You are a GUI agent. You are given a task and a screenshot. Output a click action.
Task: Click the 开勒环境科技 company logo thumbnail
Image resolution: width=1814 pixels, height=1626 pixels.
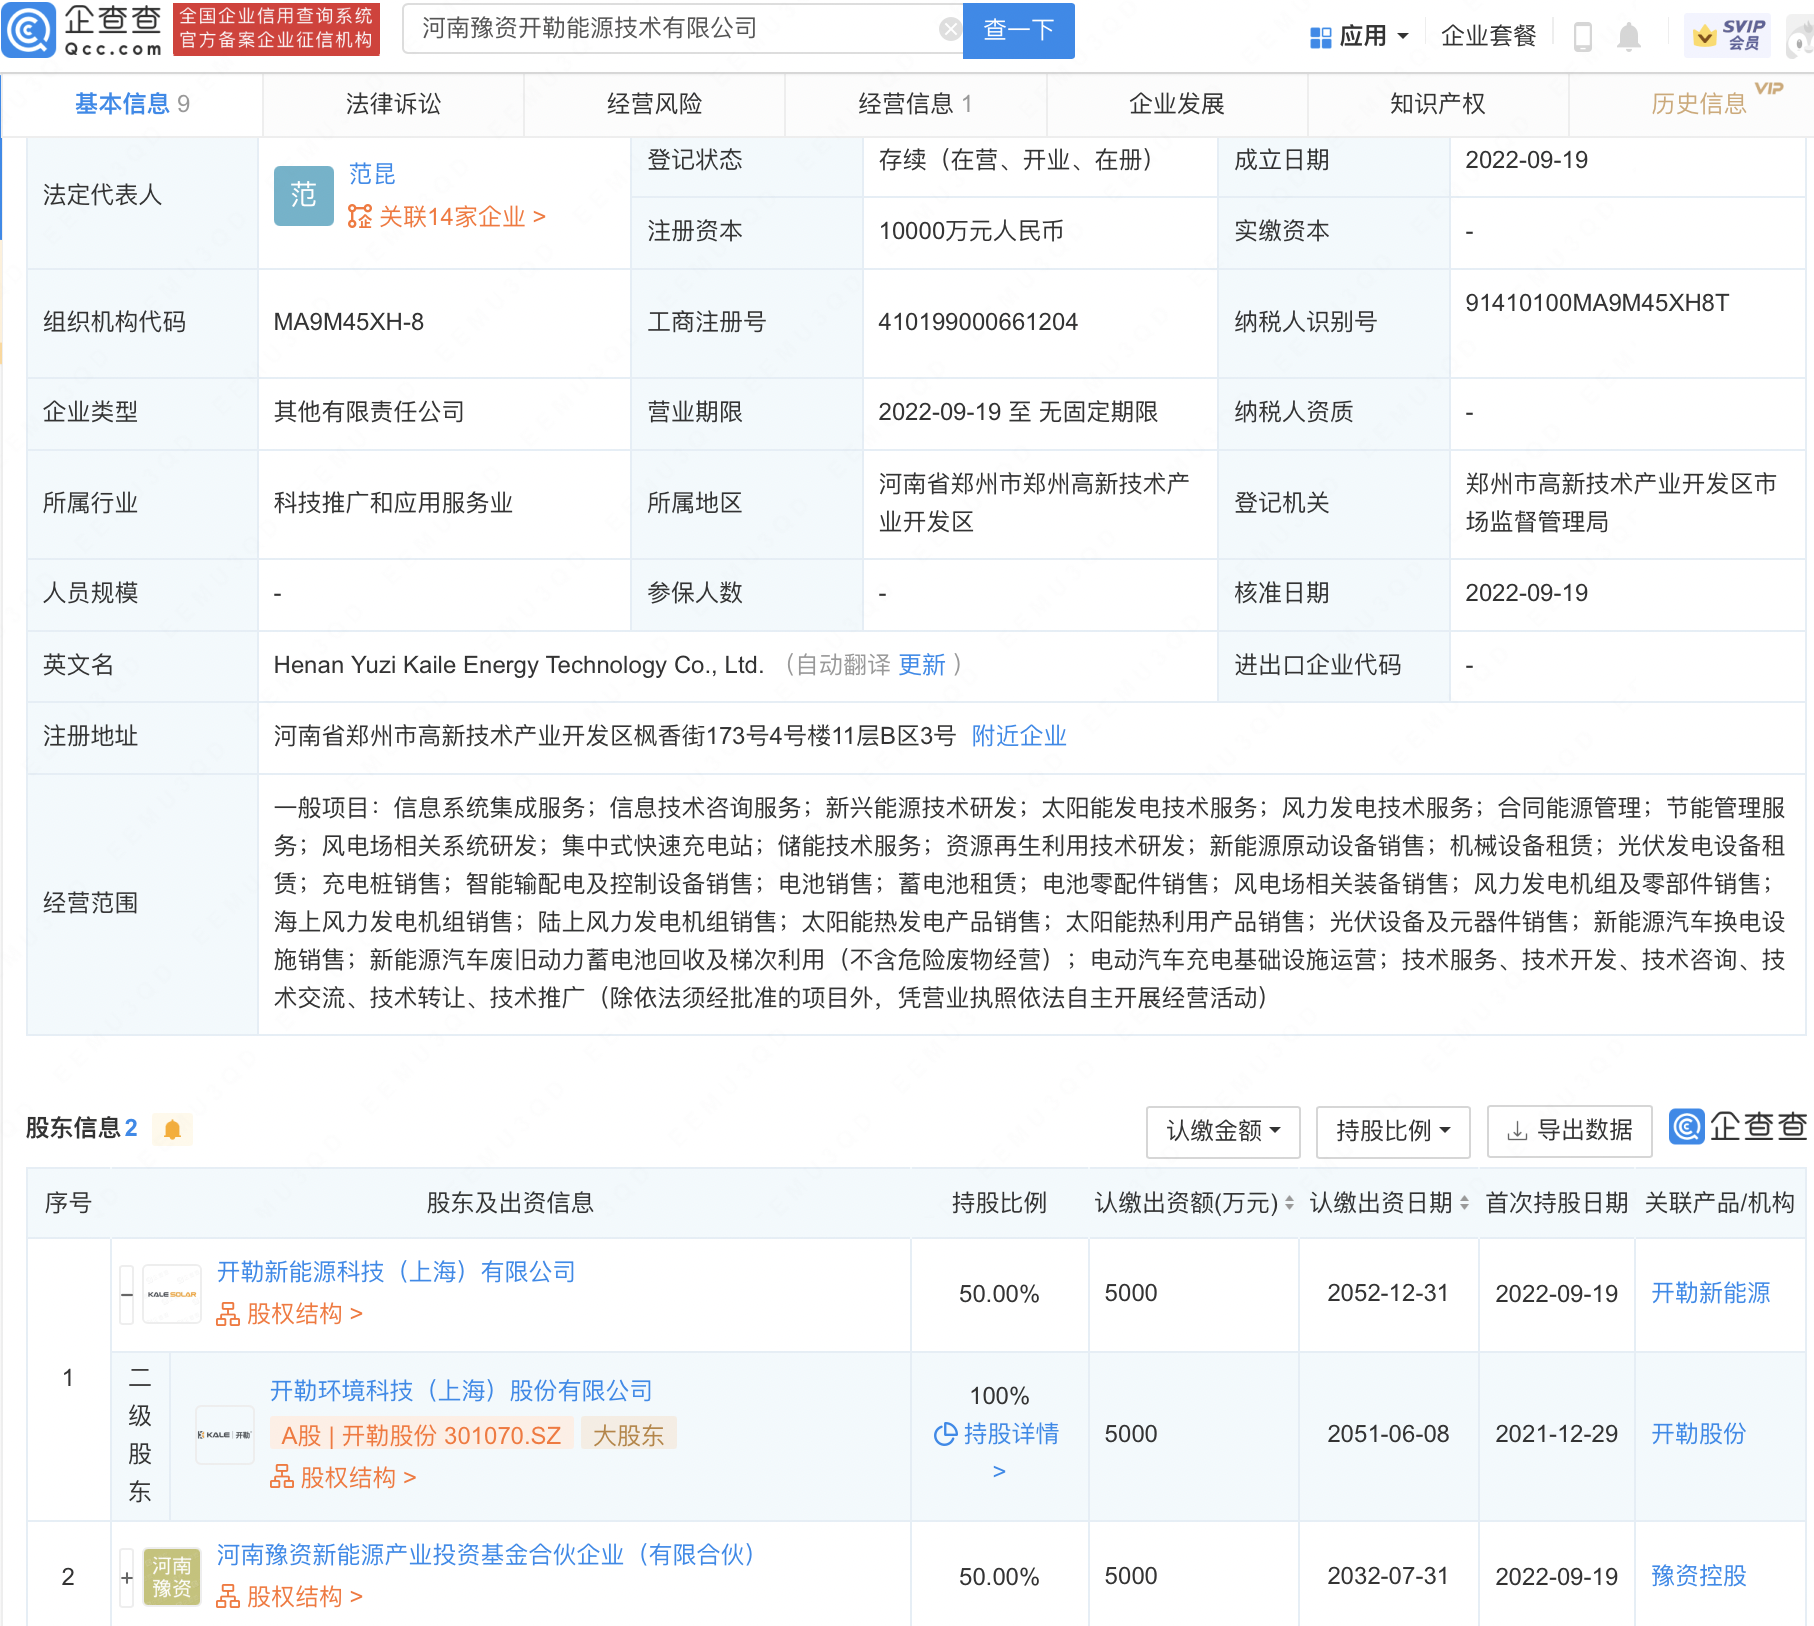225,1435
